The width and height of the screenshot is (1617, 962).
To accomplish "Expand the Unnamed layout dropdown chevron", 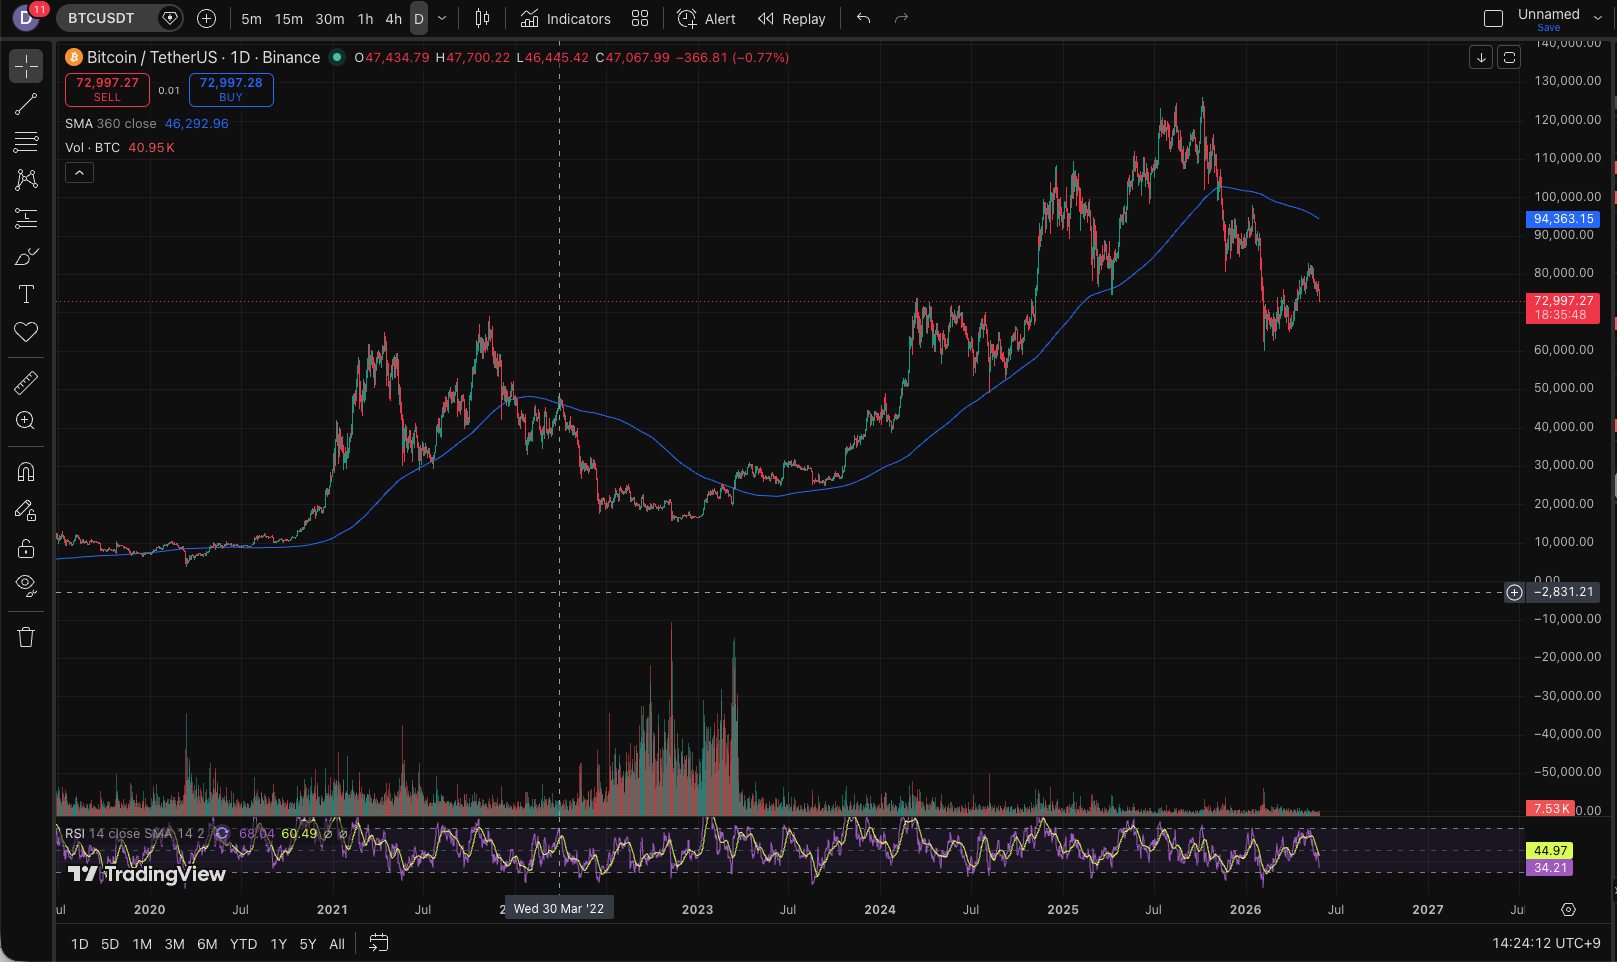I will click(1598, 18).
